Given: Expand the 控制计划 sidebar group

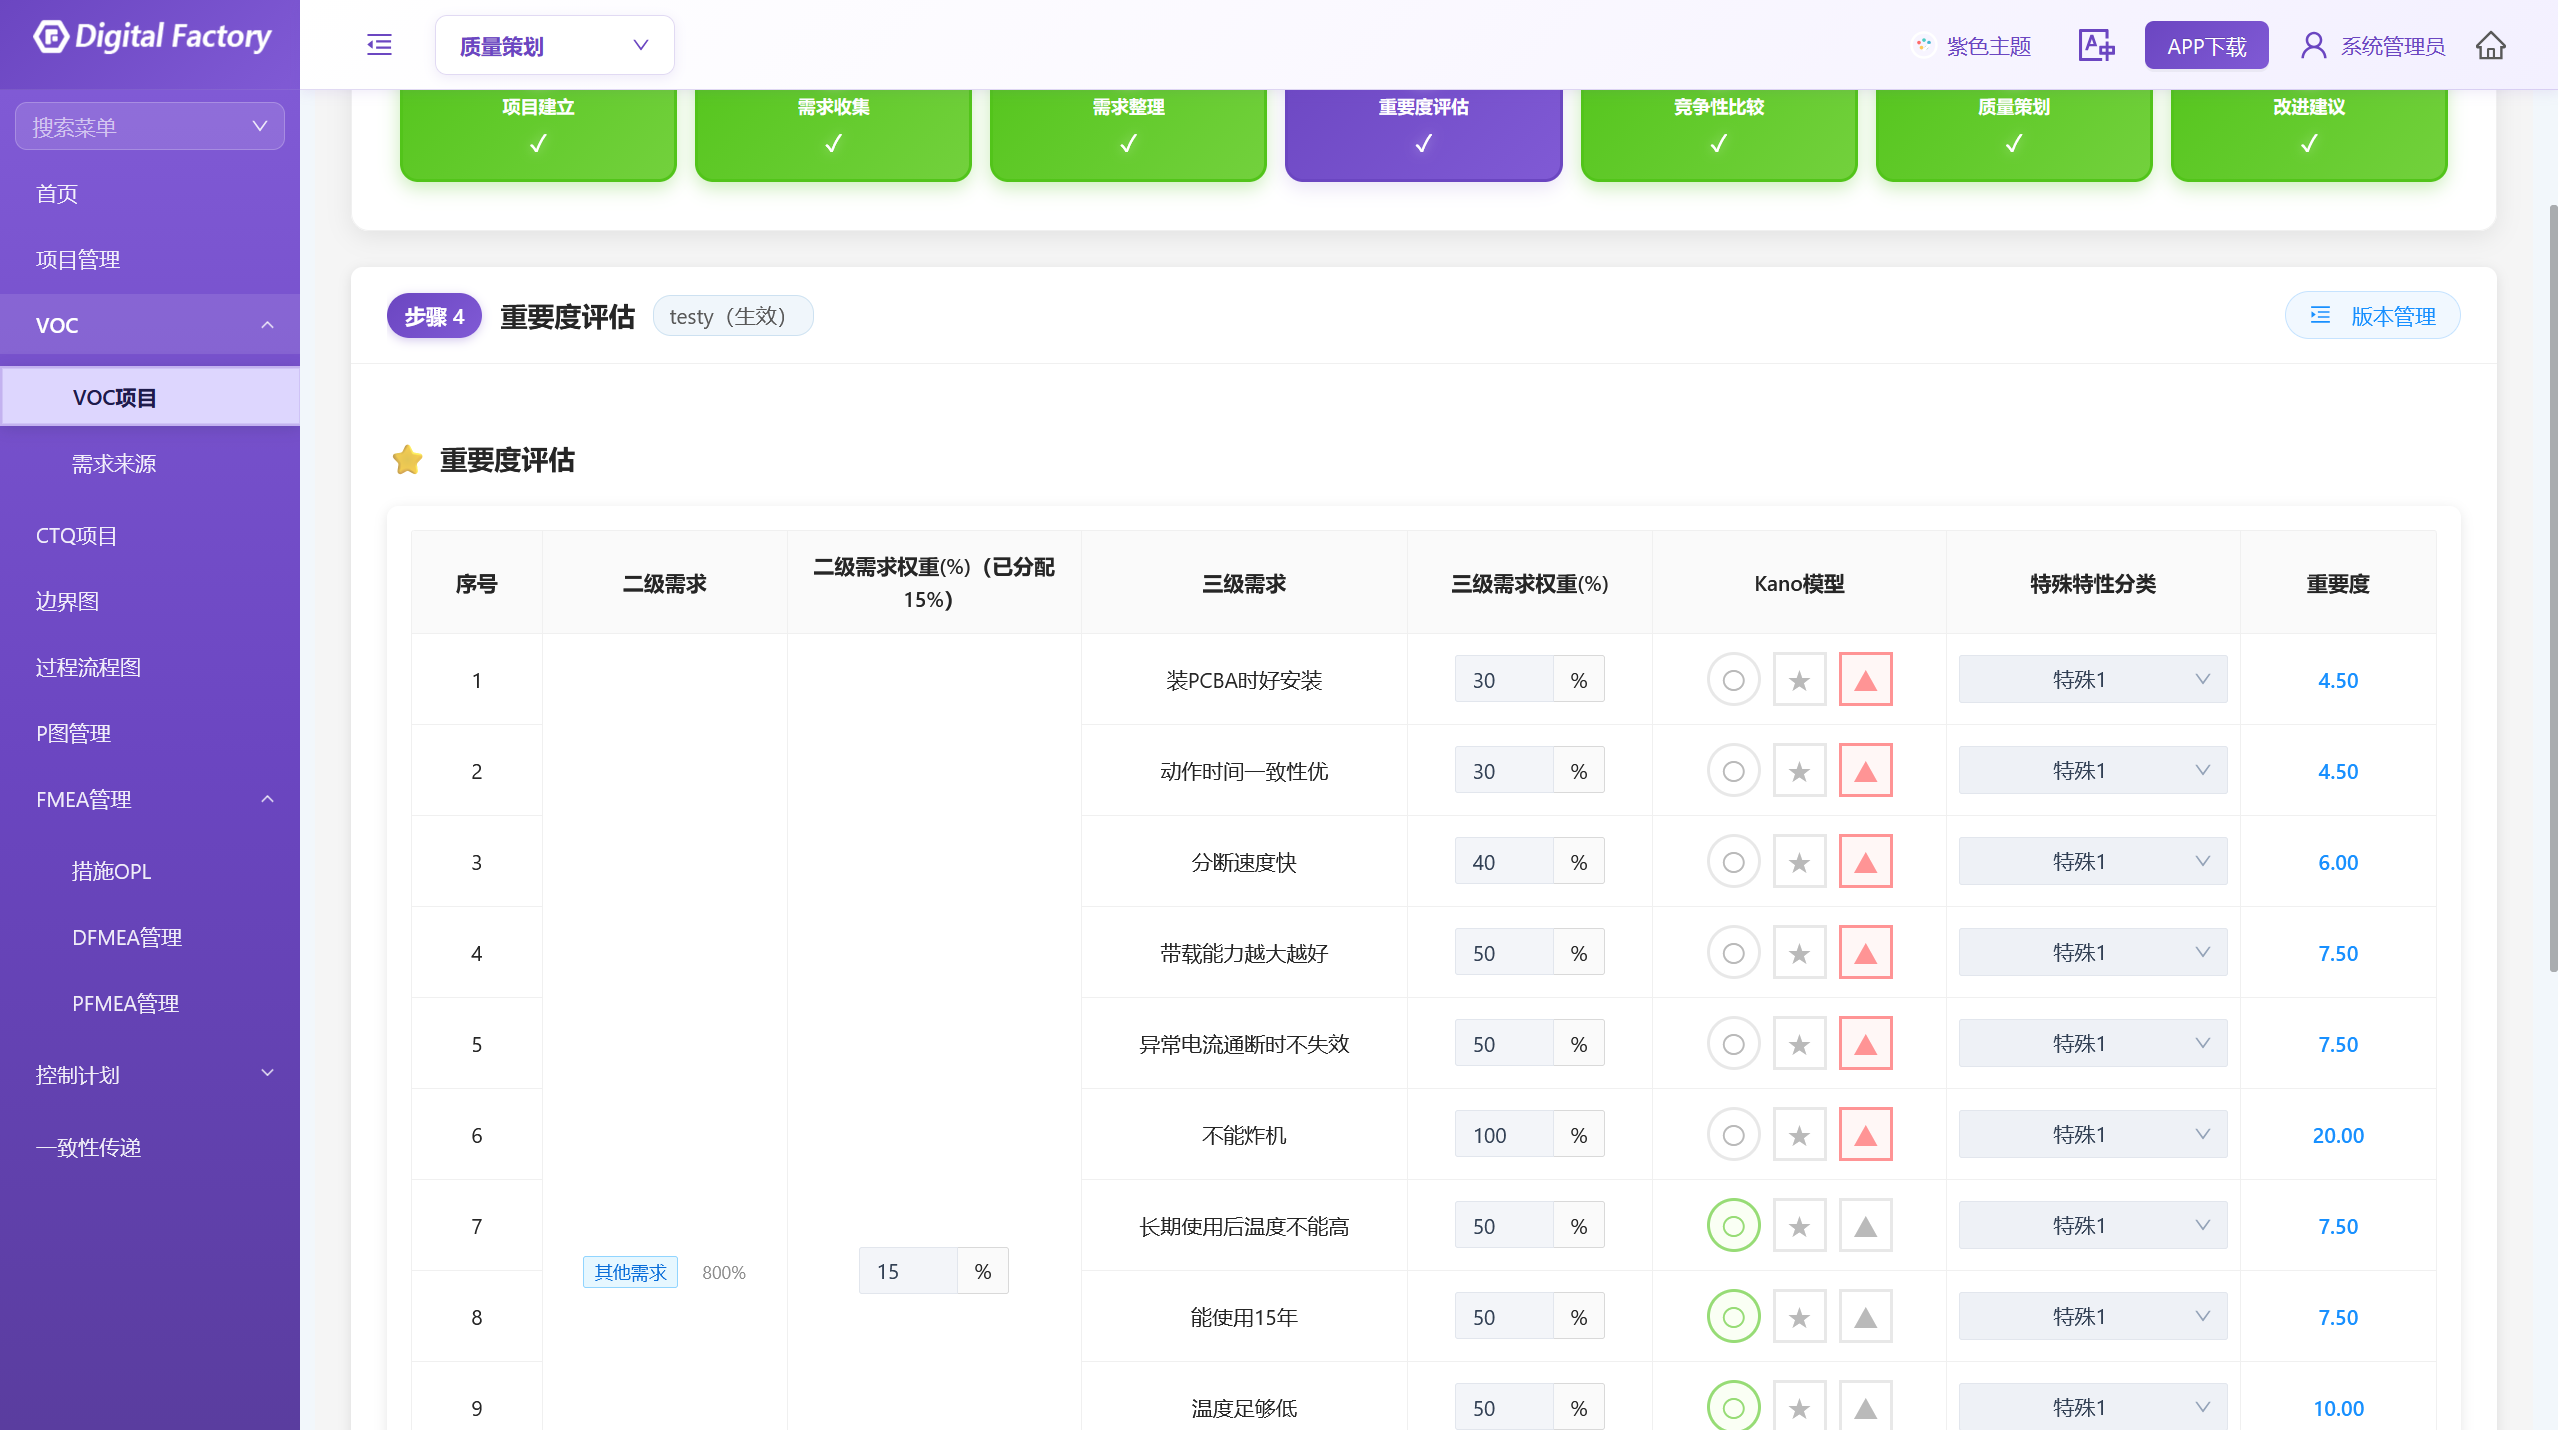Looking at the screenshot, I should (x=150, y=1075).
